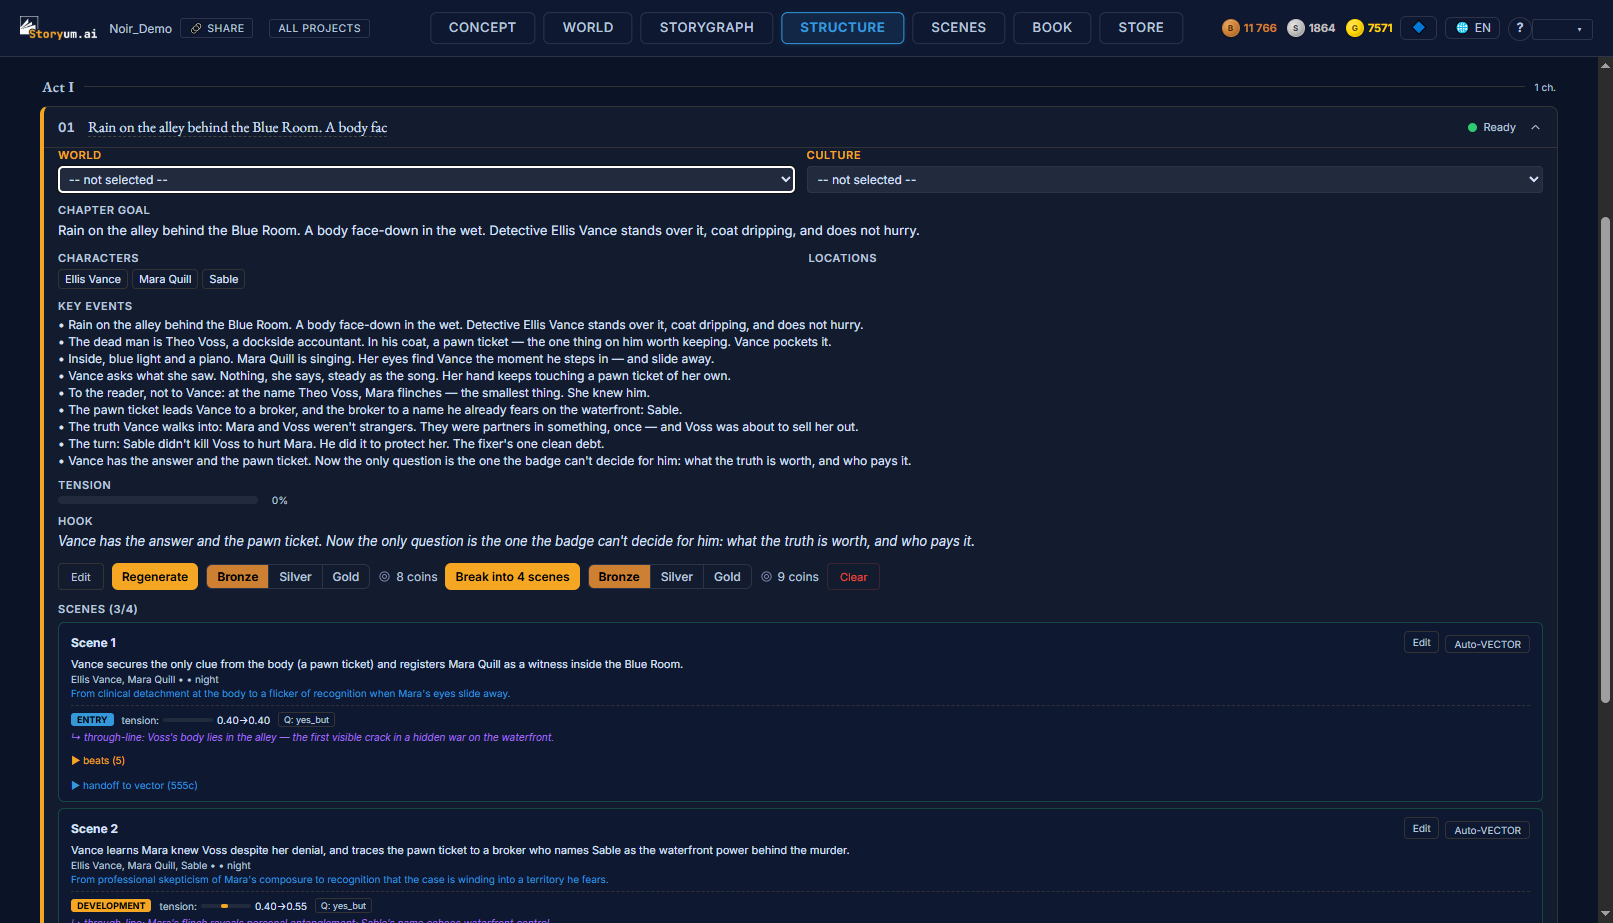Select Silver tier for Regenerate
Image resolution: width=1613 pixels, height=923 pixels.
(x=295, y=577)
